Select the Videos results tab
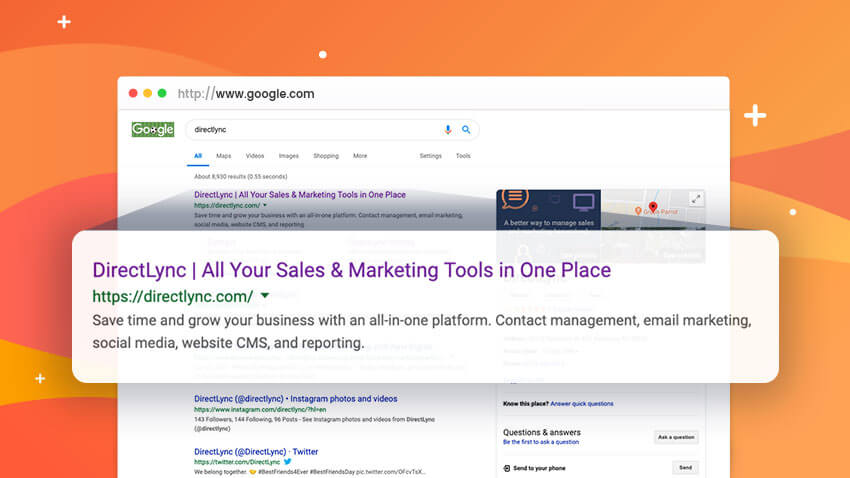 [255, 156]
